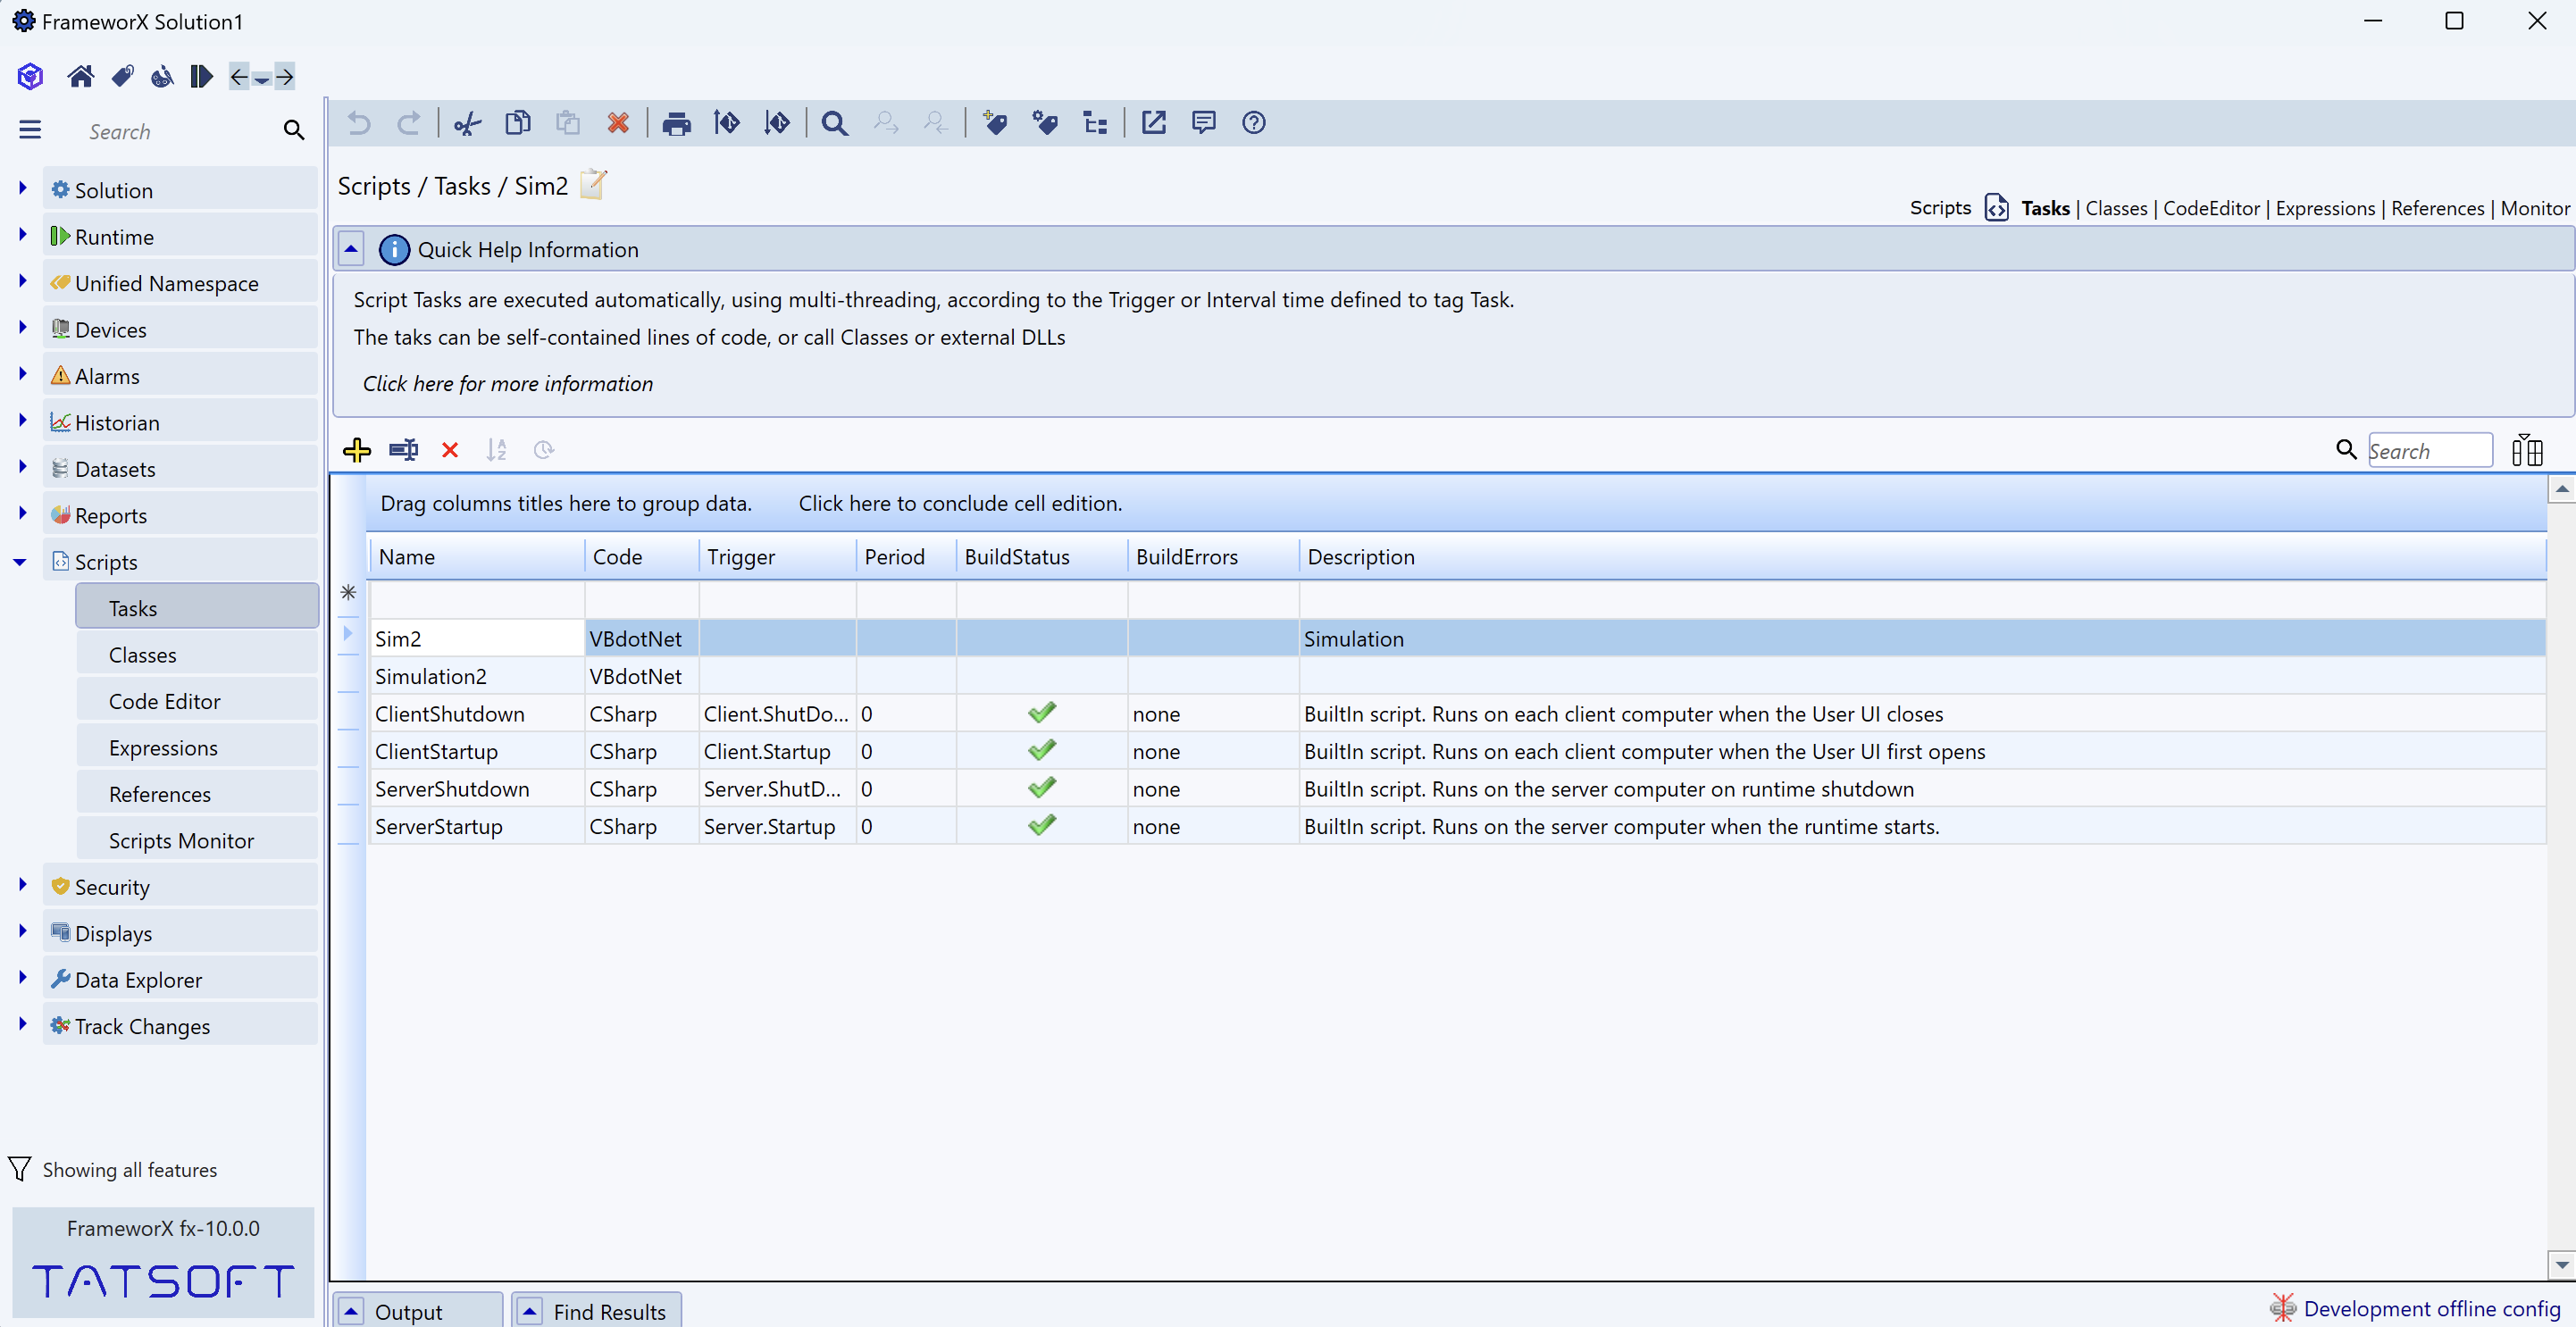
Task: Open the hamburger menu above the tree
Action: [30, 130]
